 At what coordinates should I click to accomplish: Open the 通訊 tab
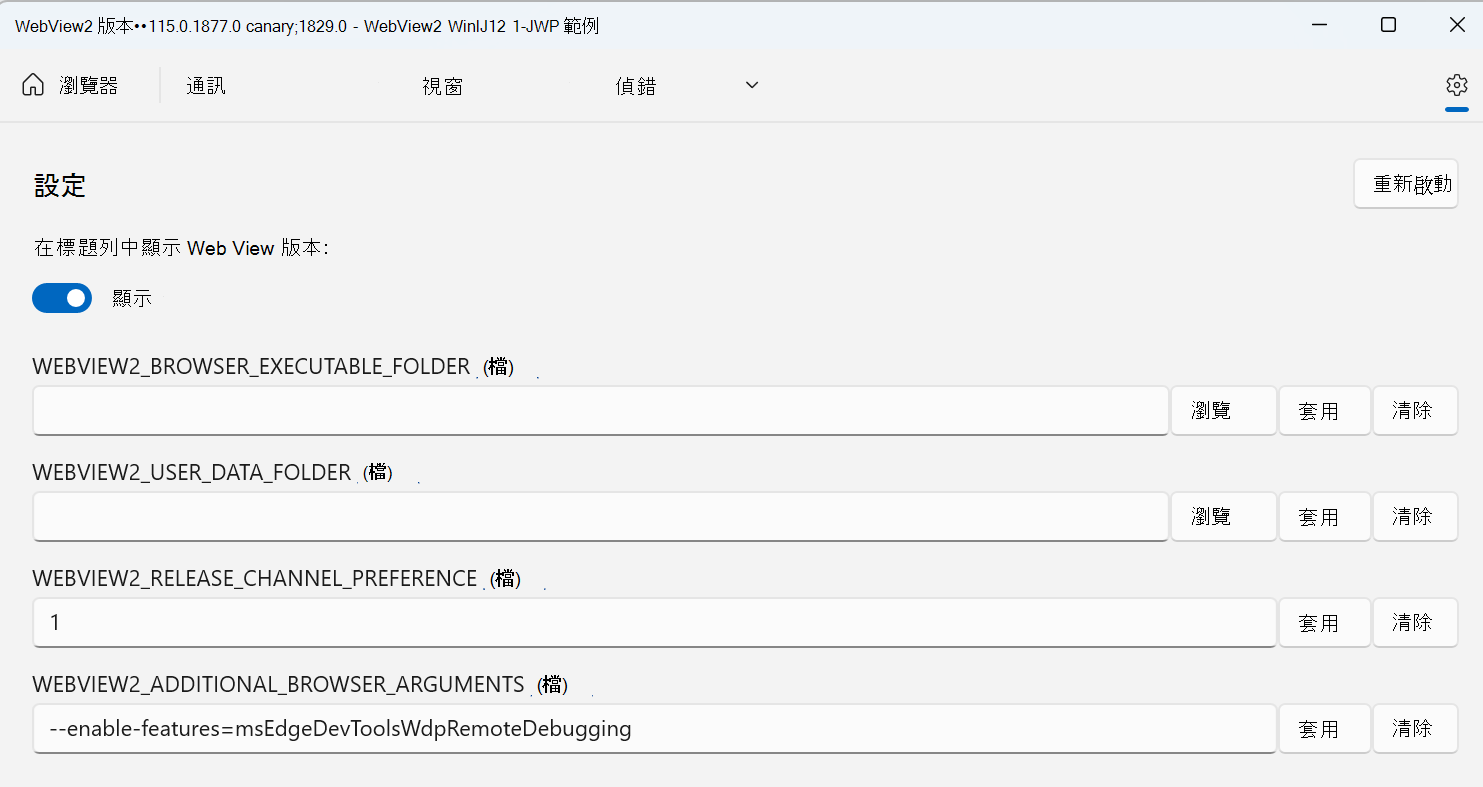(206, 86)
